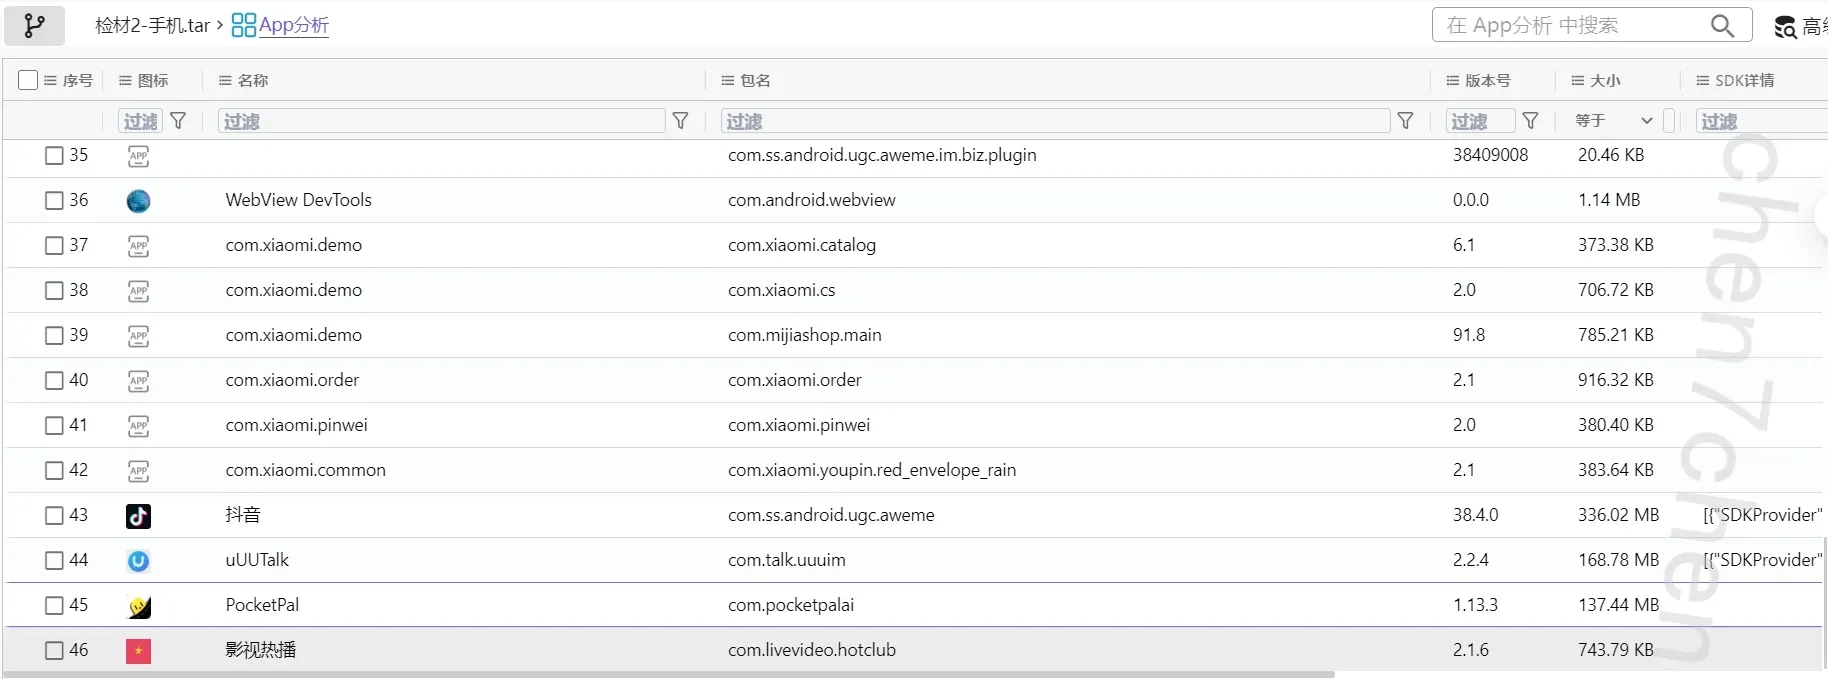Check the checkbox for row 41

point(54,426)
